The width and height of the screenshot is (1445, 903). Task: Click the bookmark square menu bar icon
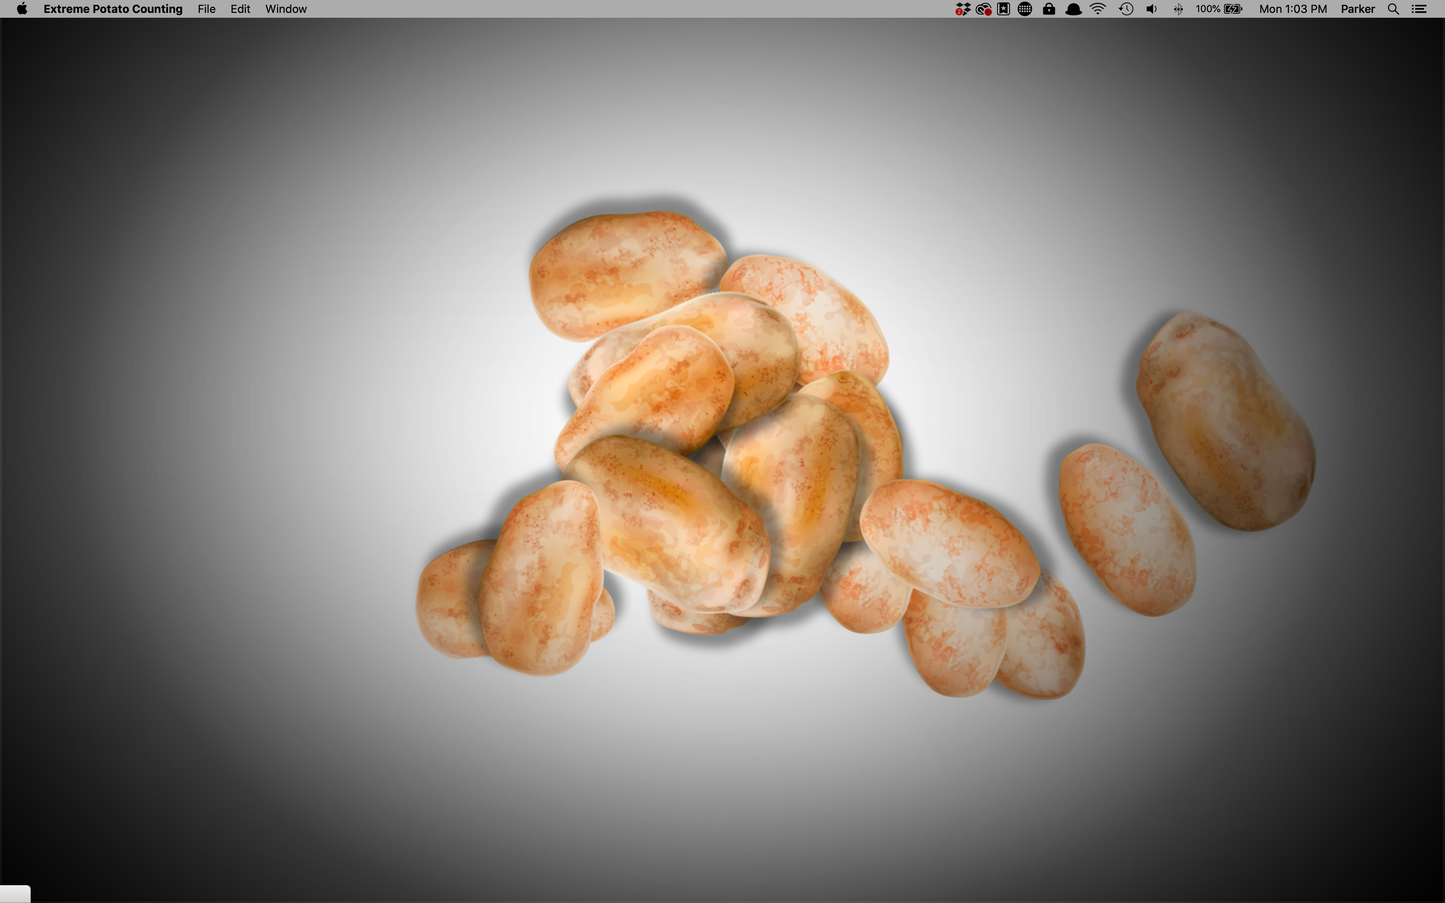click(x=1003, y=9)
